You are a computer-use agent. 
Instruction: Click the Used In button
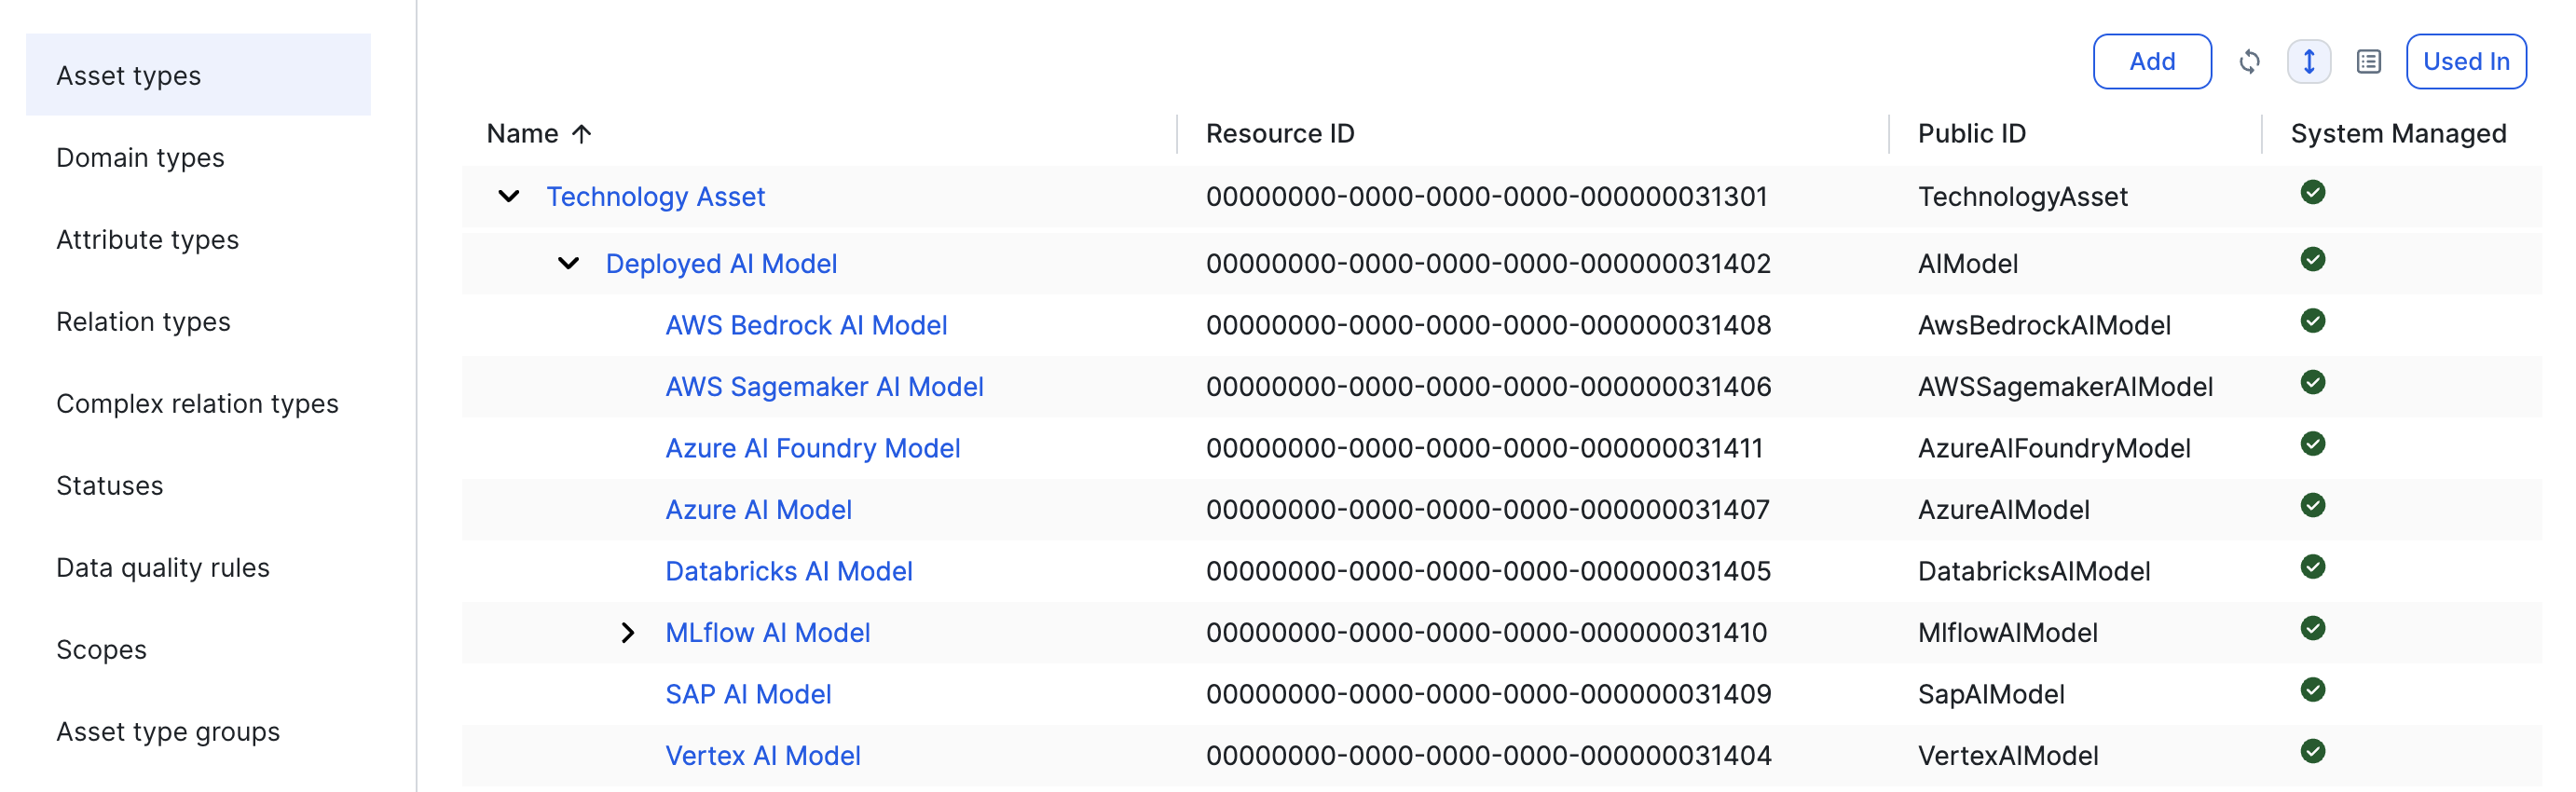[2465, 62]
